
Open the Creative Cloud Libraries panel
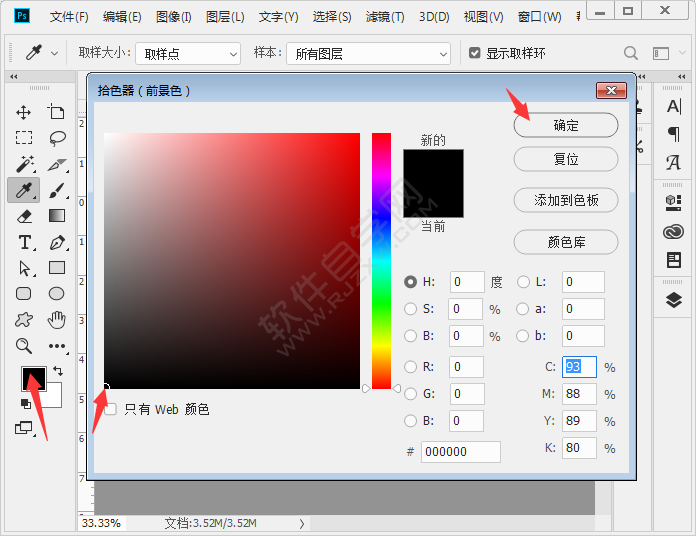click(x=673, y=232)
